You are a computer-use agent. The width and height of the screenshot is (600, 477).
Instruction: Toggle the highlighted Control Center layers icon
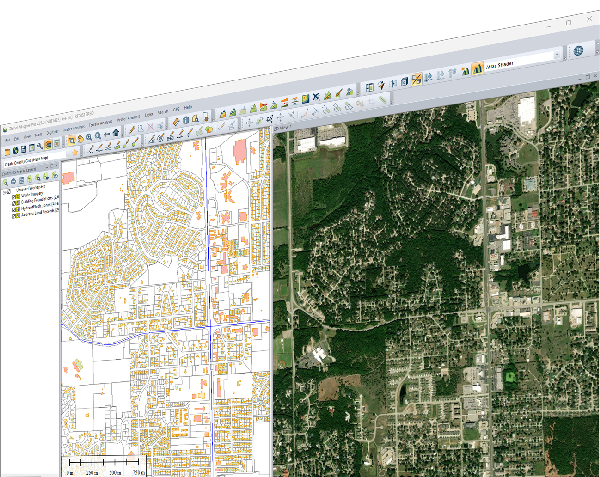(48, 144)
